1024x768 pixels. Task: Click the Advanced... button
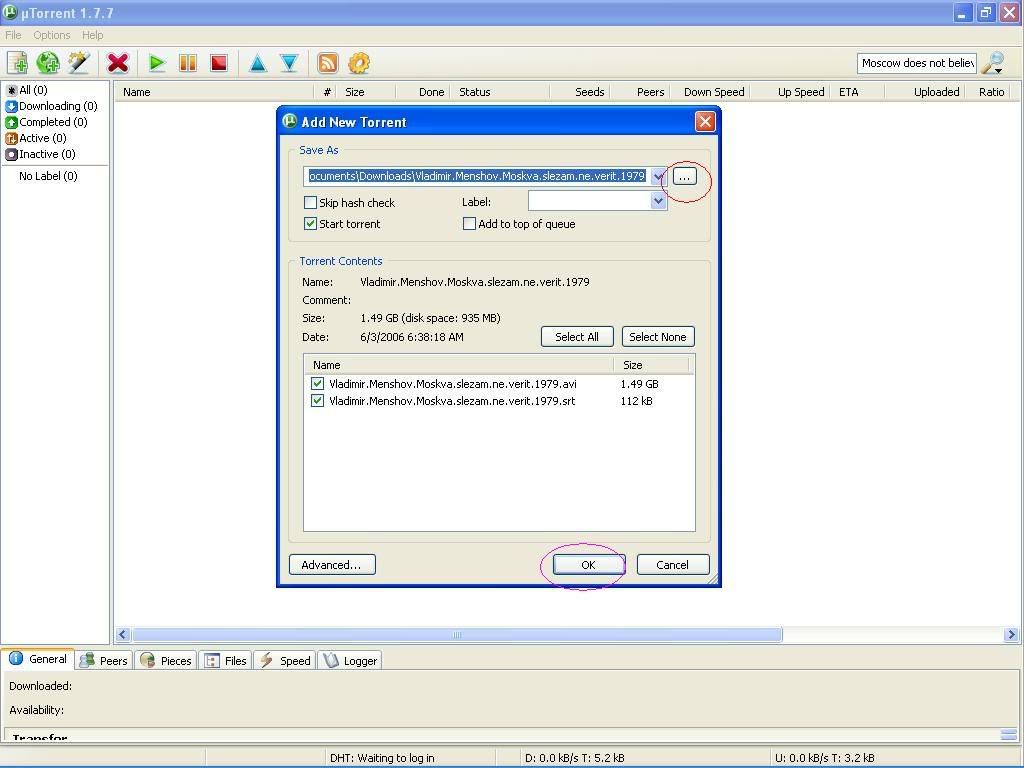coord(331,565)
